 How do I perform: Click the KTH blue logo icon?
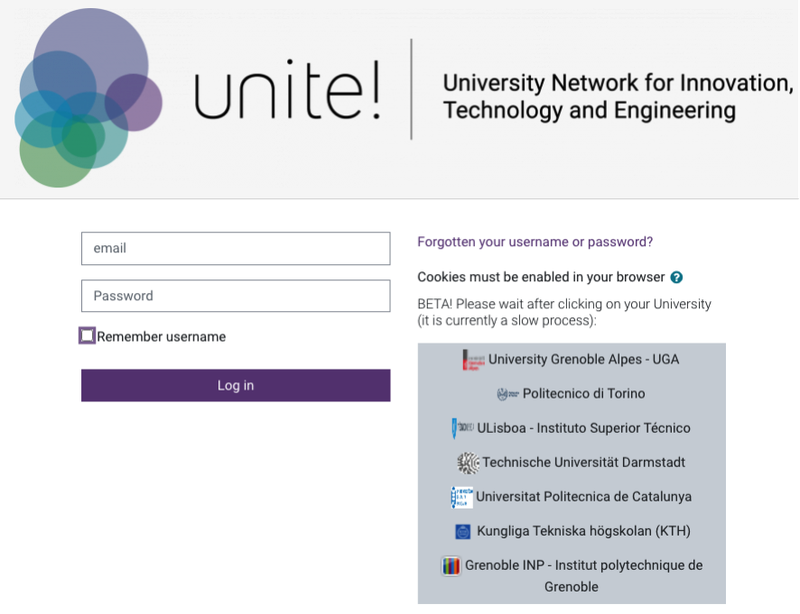[462, 531]
